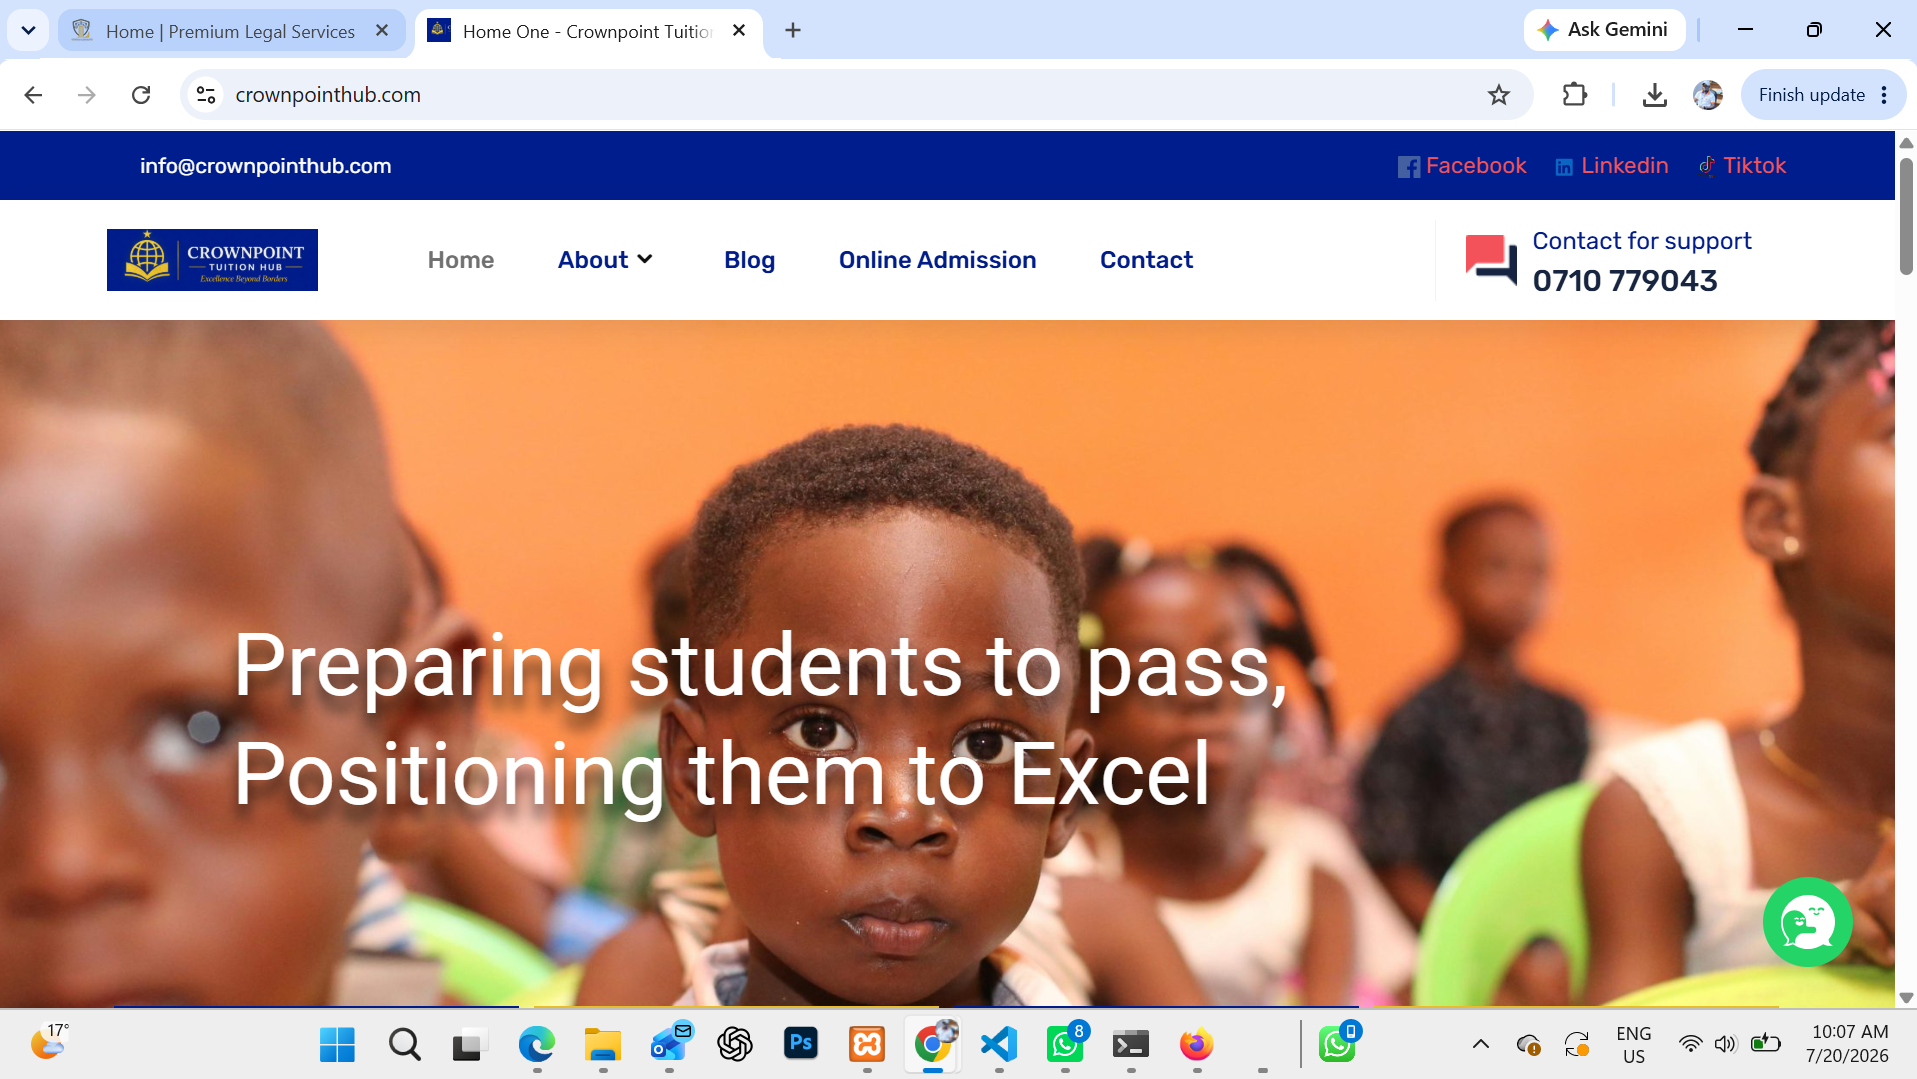Close the Crownpoint Tuition tab
The image size is (1917, 1079).
pos(739,31)
